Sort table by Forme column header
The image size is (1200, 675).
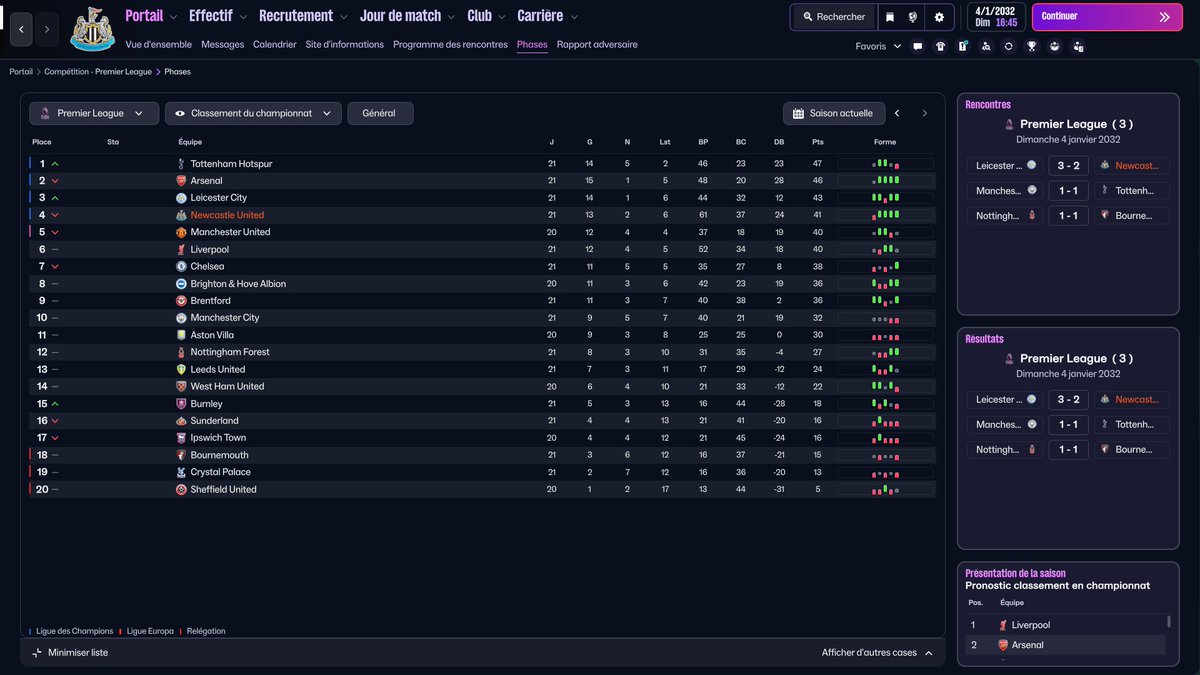click(x=885, y=142)
